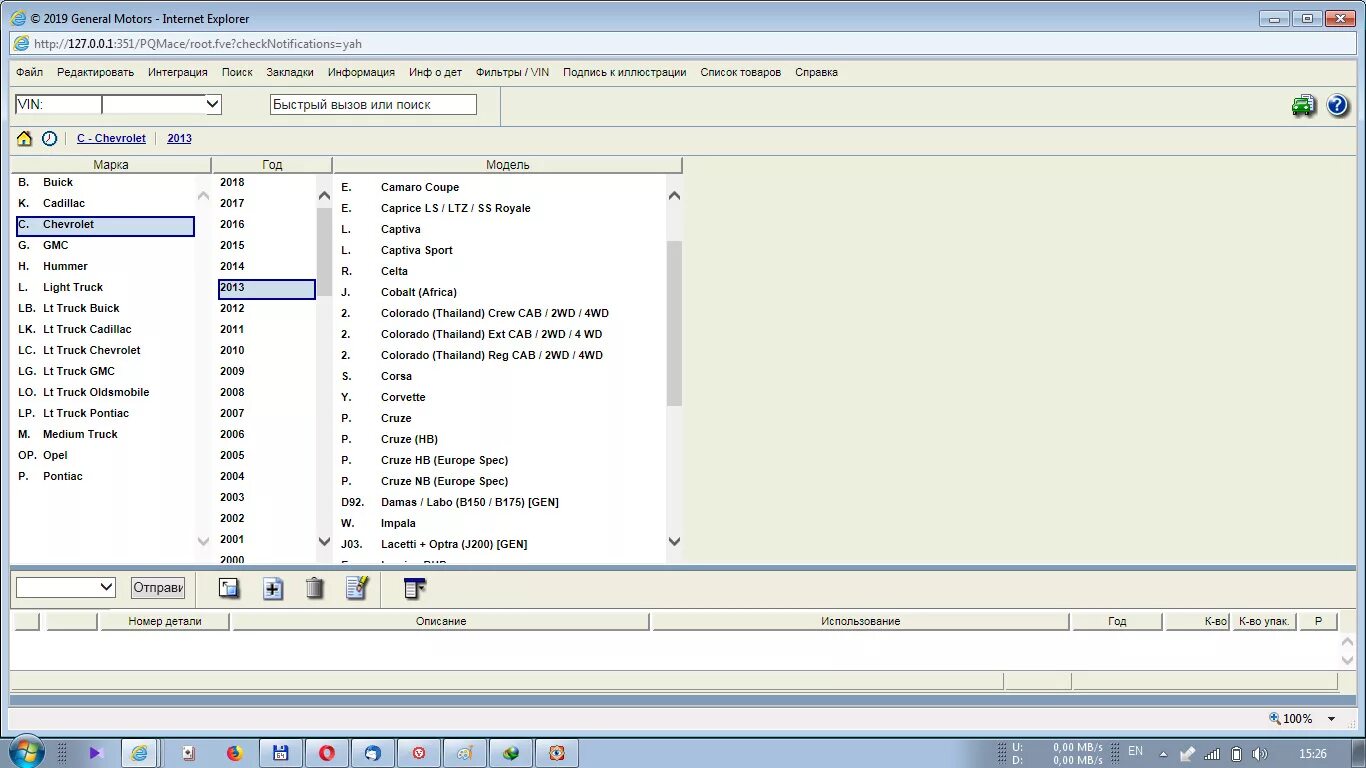Click the new list window icon in parts toolbar
The width and height of the screenshot is (1366, 768).
click(229, 588)
